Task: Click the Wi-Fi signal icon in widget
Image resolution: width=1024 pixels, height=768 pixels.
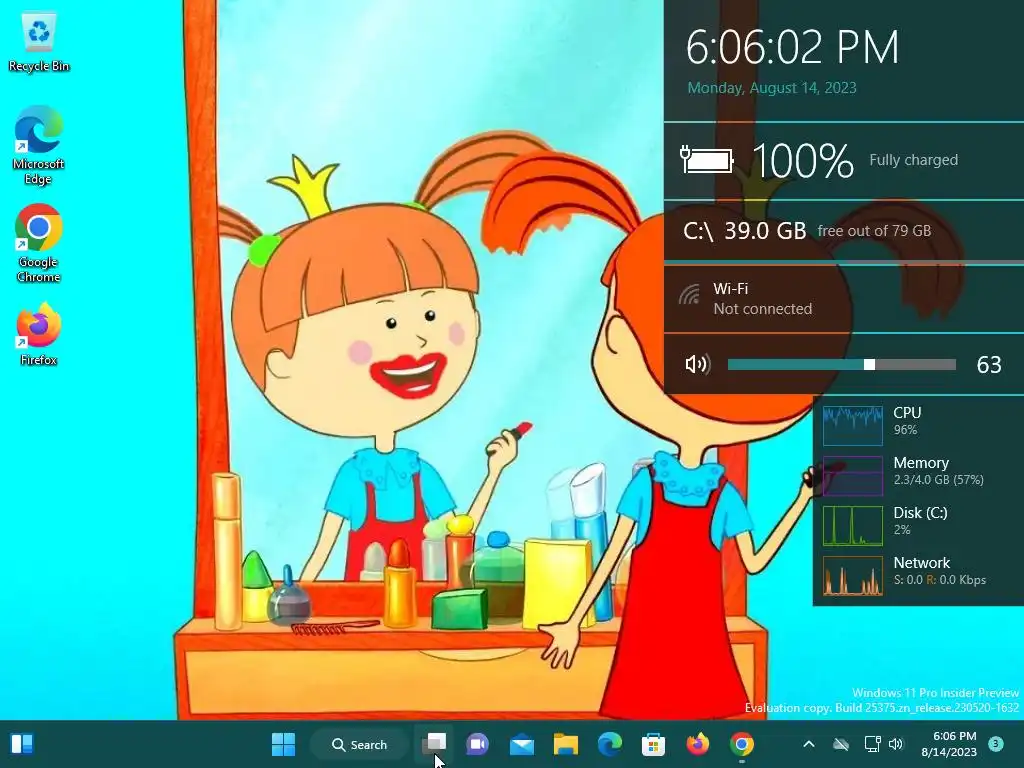Action: (689, 295)
